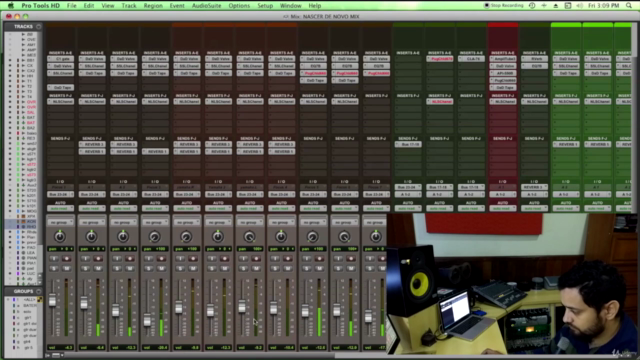Open the 'REVERB 1' input selector on RVerb channel
The width and height of the screenshot is (640, 360).
pyautogui.click(x=534, y=187)
